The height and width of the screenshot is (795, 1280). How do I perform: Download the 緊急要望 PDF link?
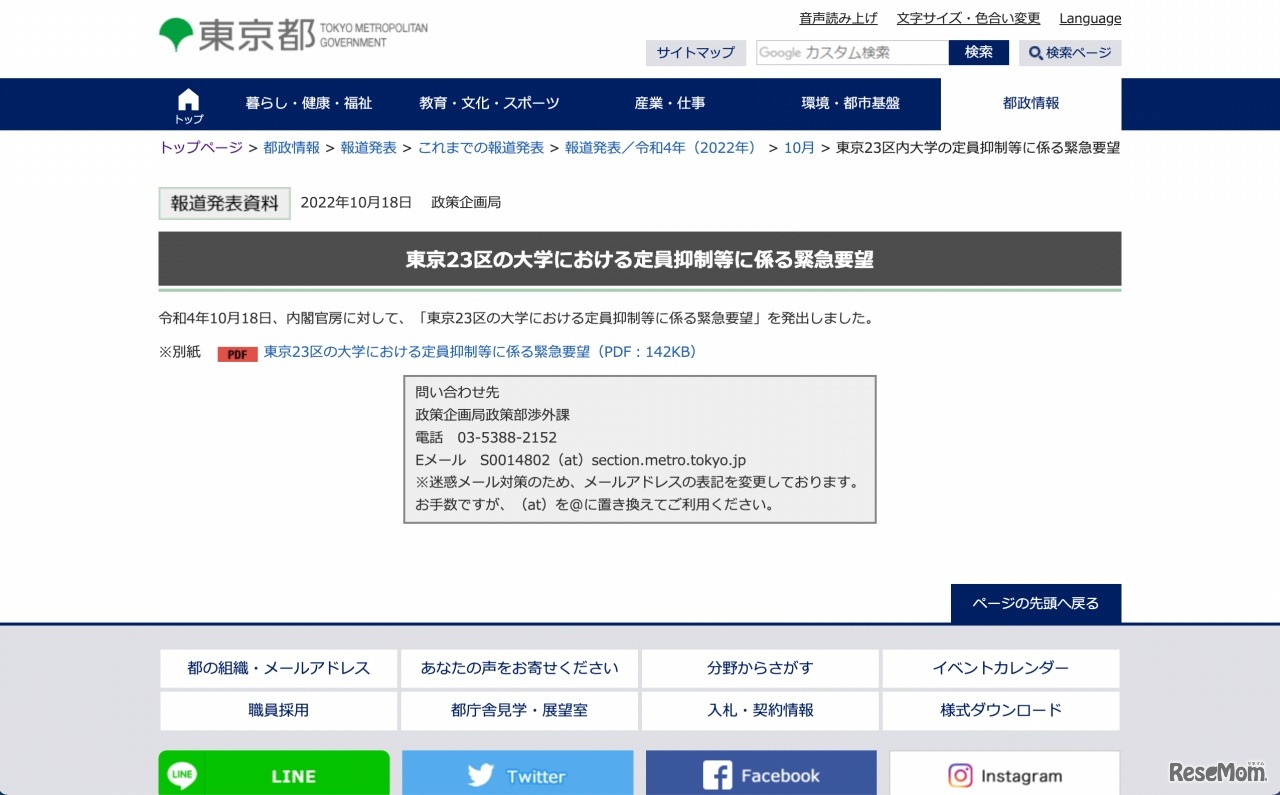pos(480,352)
